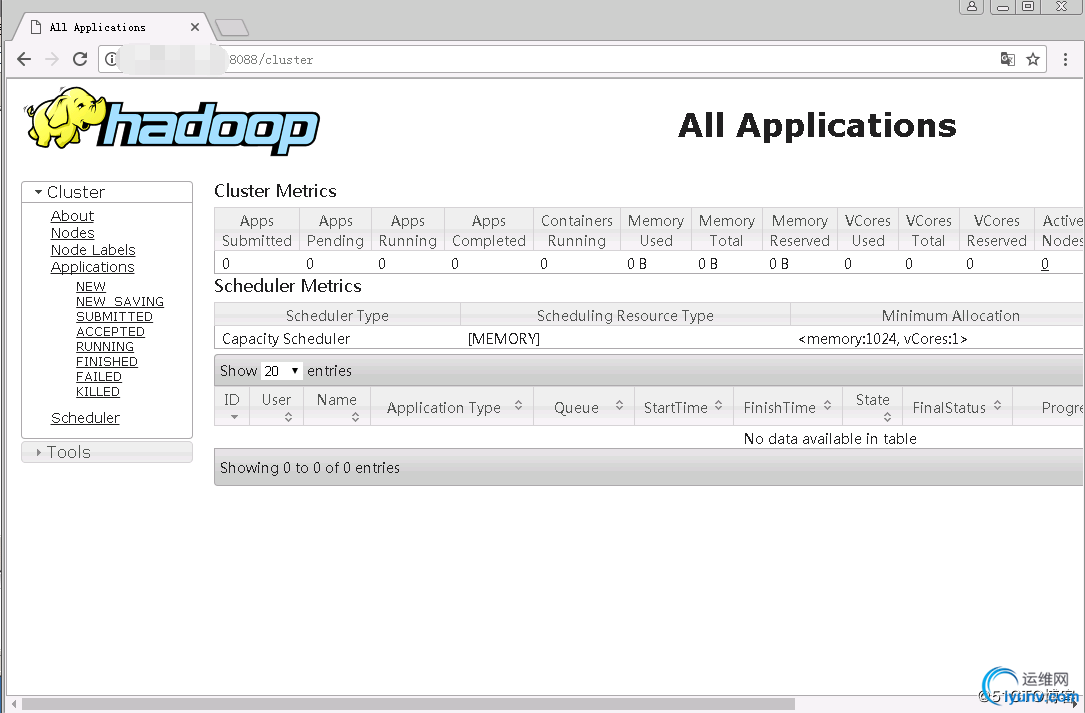Click the VCores Reserved column header
The width and height of the screenshot is (1085, 713).
point(996,231)
